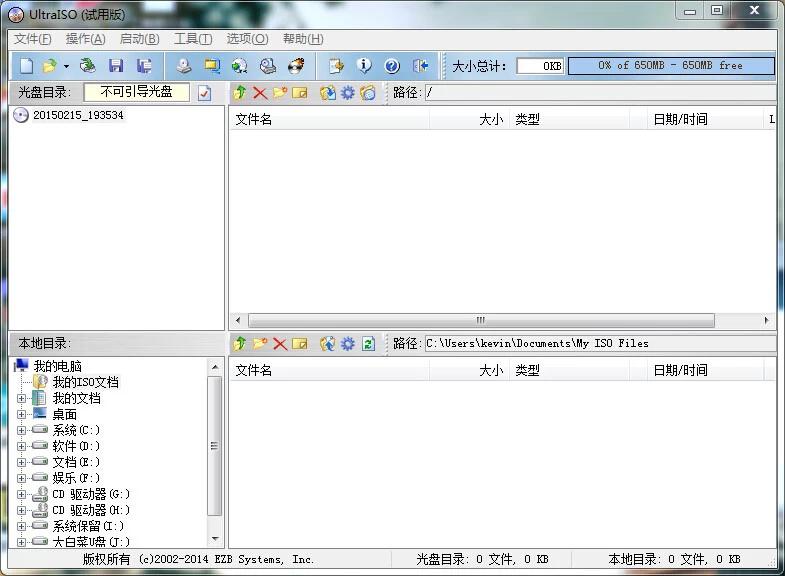Image resolution: width=785 pixels, height=576 pixels.
Task: Click the local path field My ISO Files
Action: tap(600, 344)
